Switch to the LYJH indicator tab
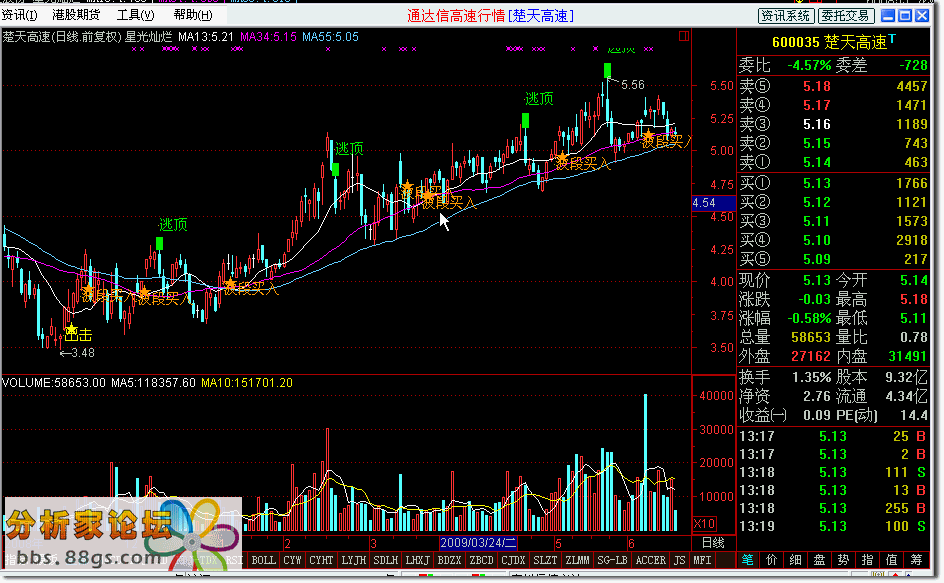This screenshot has height=583, width=944. 353,560
